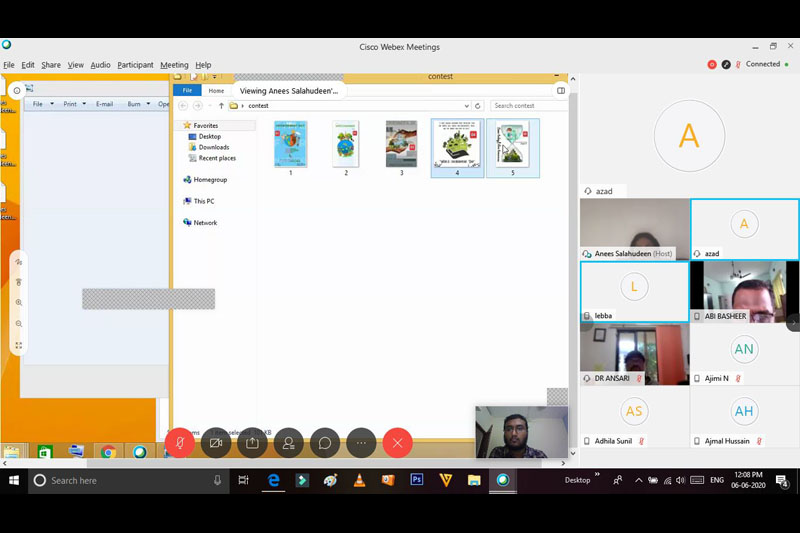800x533 pixels.
Task: Open the Share content button
Action: coord(252,442)
